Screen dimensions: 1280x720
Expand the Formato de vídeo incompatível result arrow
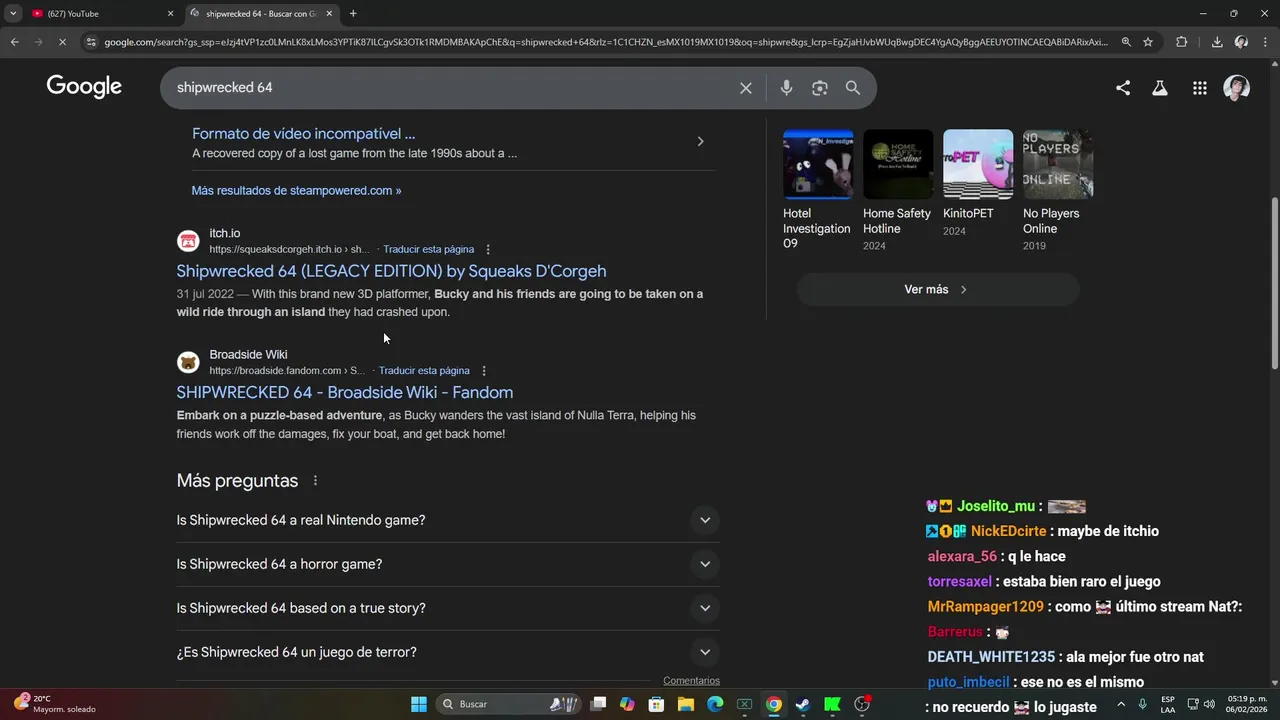(700, 142)
